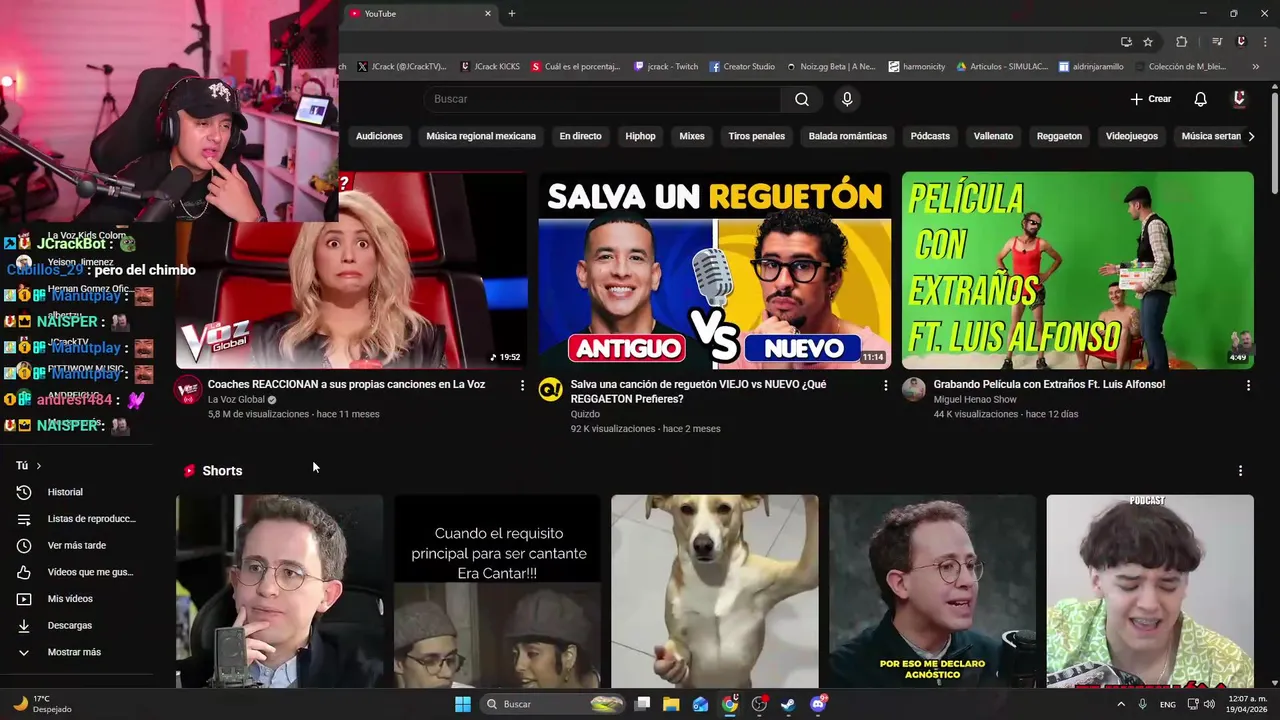1280x720 pixels.
Task: Expand the Tú section chevron
Action: 39,466
